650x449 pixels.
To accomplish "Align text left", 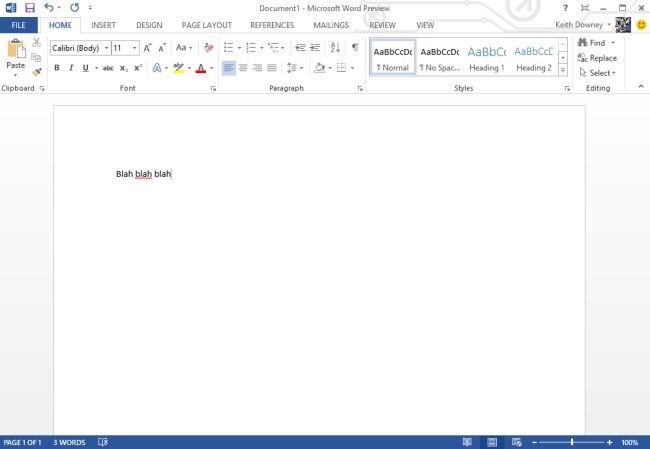I will (228, 68).
